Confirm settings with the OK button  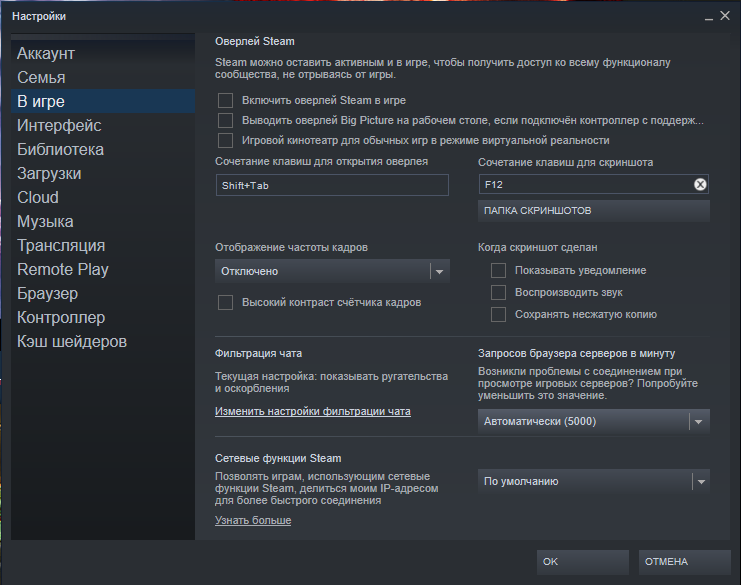(583, 562)
